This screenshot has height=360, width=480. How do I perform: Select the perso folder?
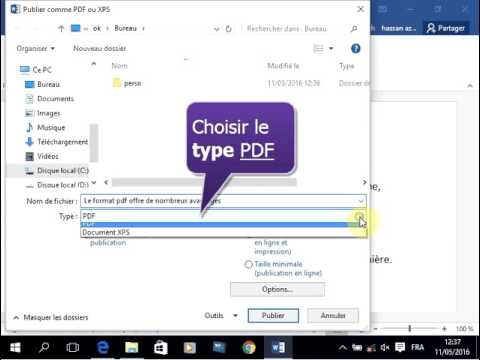pos(127,83)
